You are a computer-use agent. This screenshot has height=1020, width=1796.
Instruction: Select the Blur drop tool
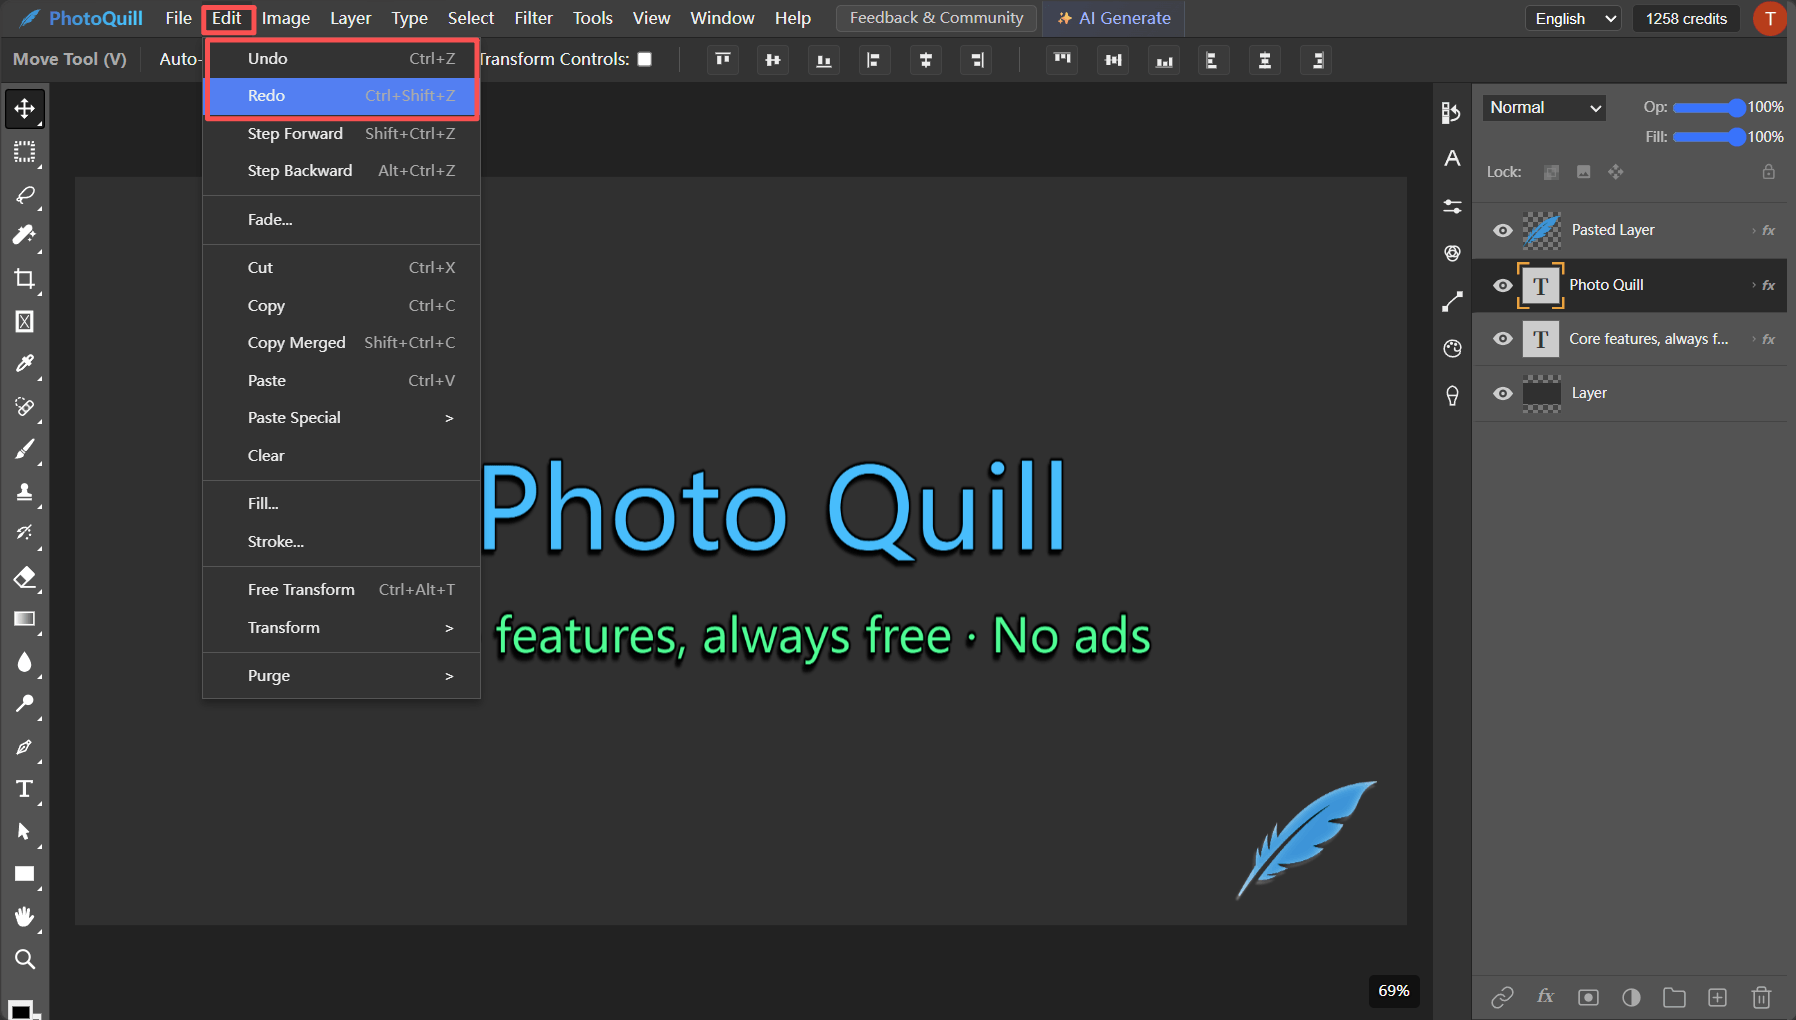[x=24, y=662]
